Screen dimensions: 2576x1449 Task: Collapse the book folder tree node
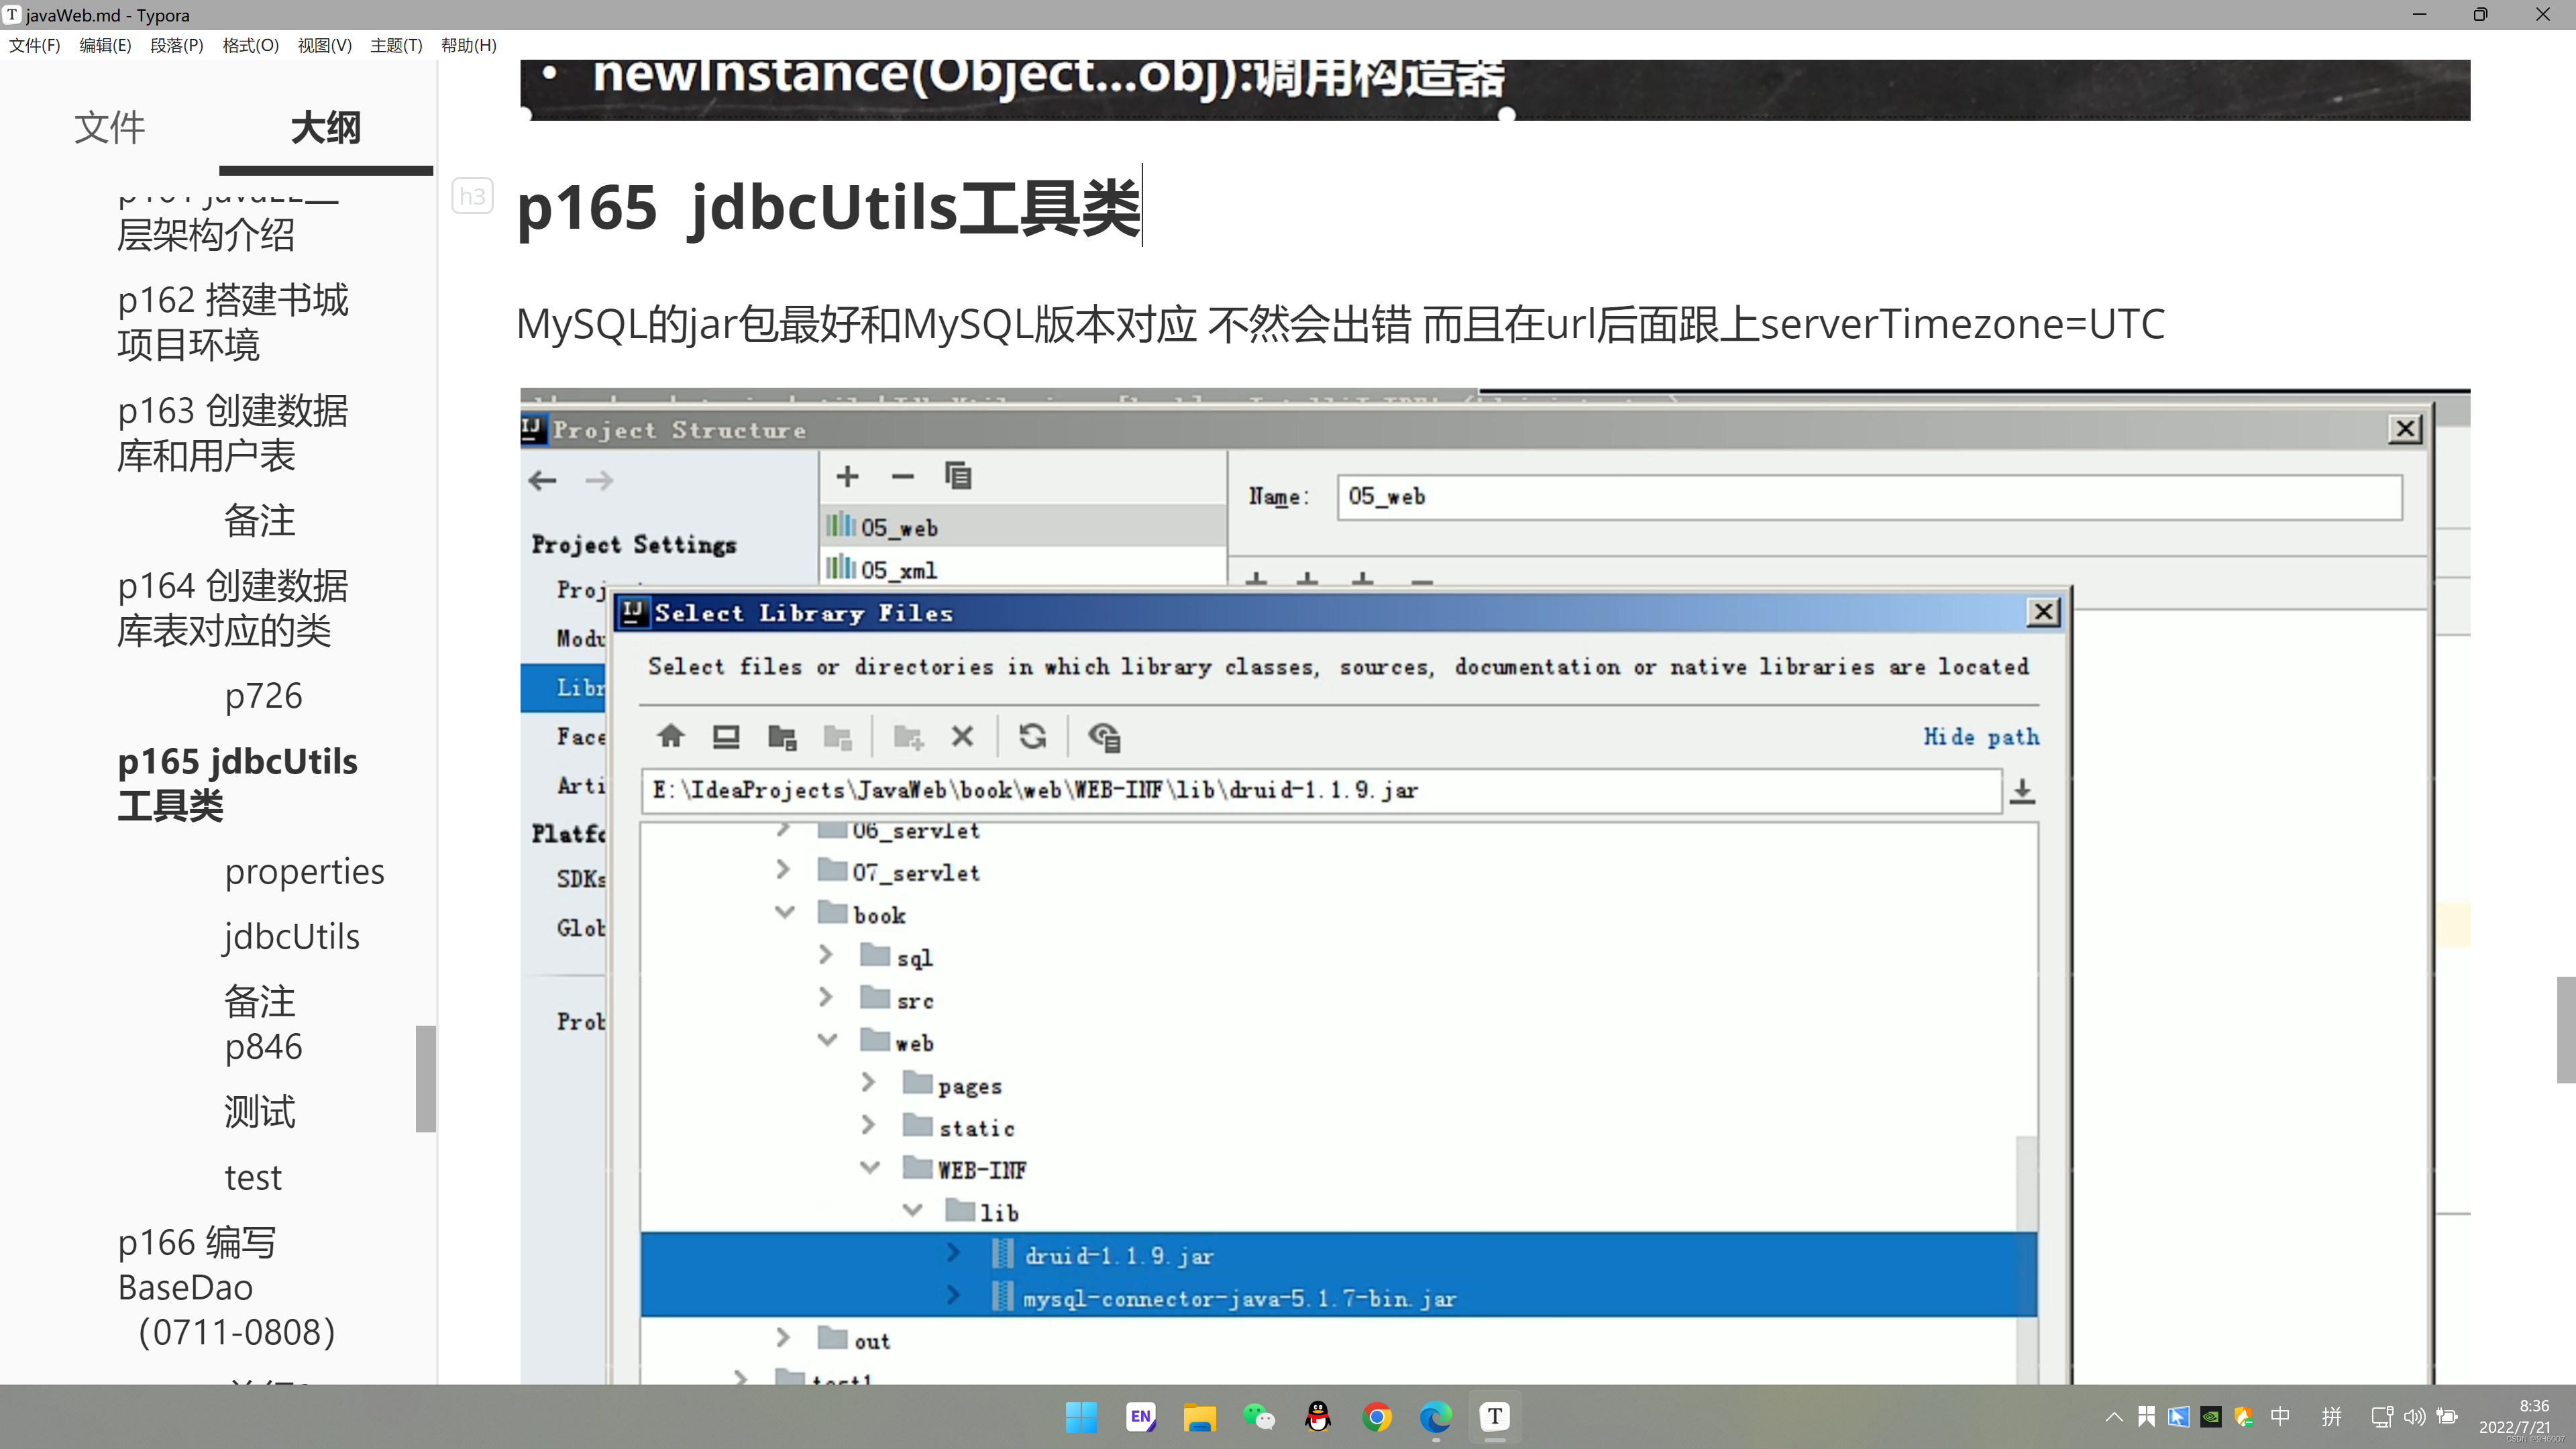click(785, 913)
